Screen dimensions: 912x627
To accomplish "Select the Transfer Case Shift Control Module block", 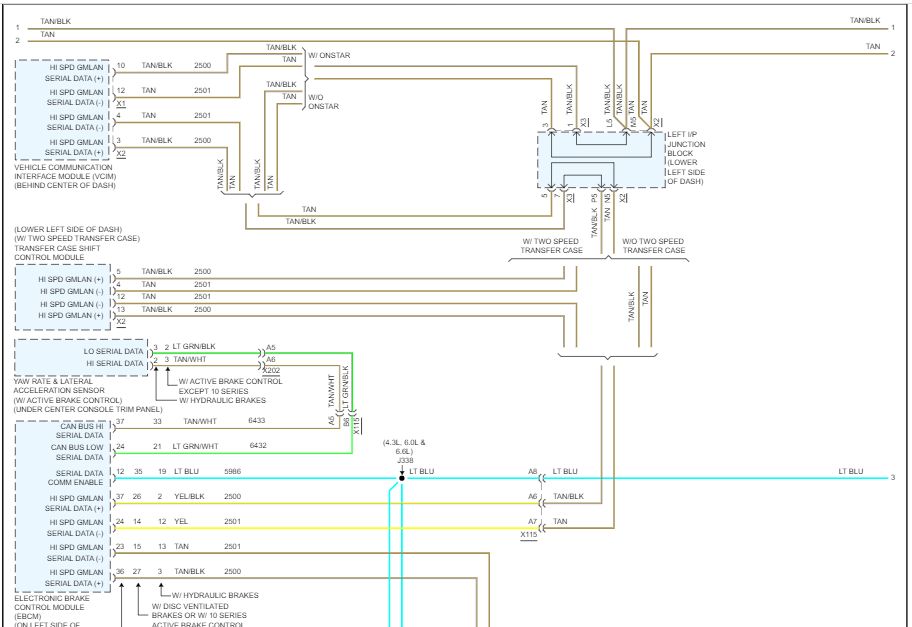I will tap(60, 295).
